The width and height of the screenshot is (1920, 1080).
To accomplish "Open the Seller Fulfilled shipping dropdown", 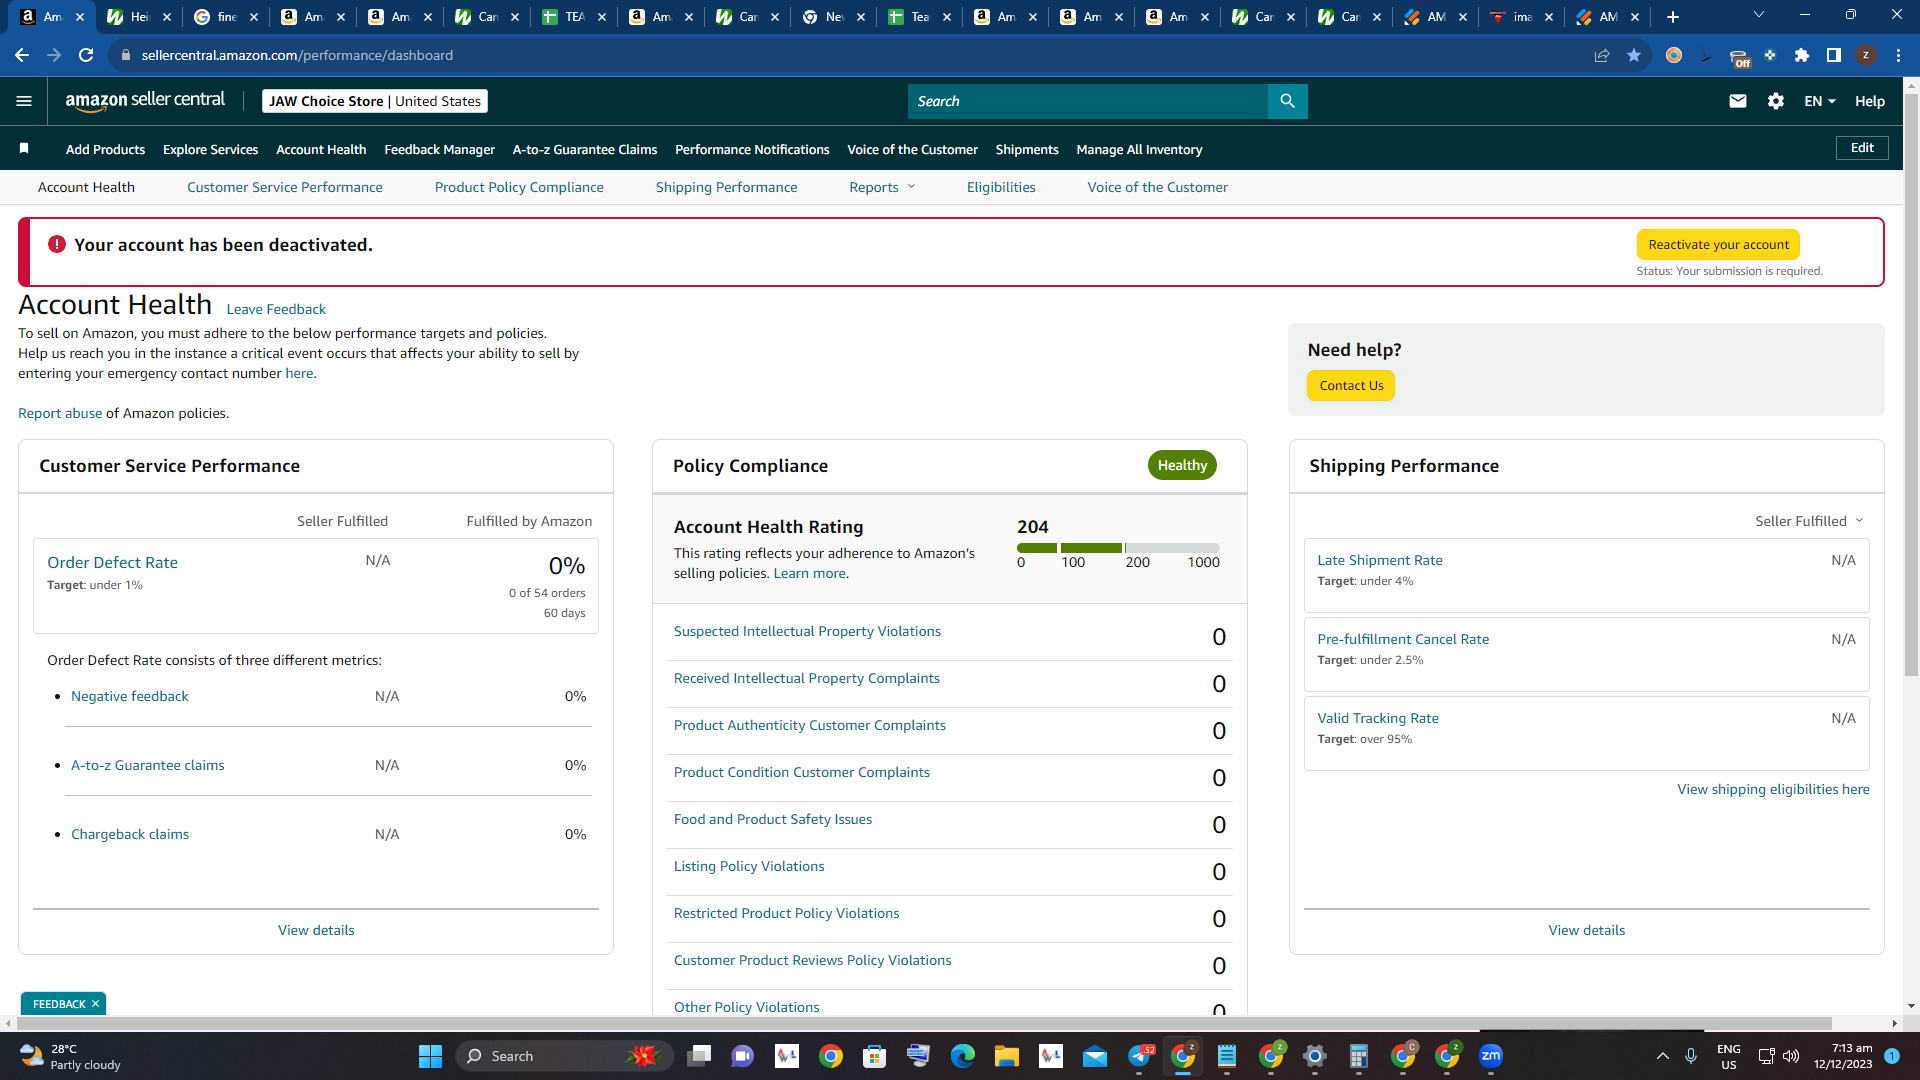I will 1809,521.
